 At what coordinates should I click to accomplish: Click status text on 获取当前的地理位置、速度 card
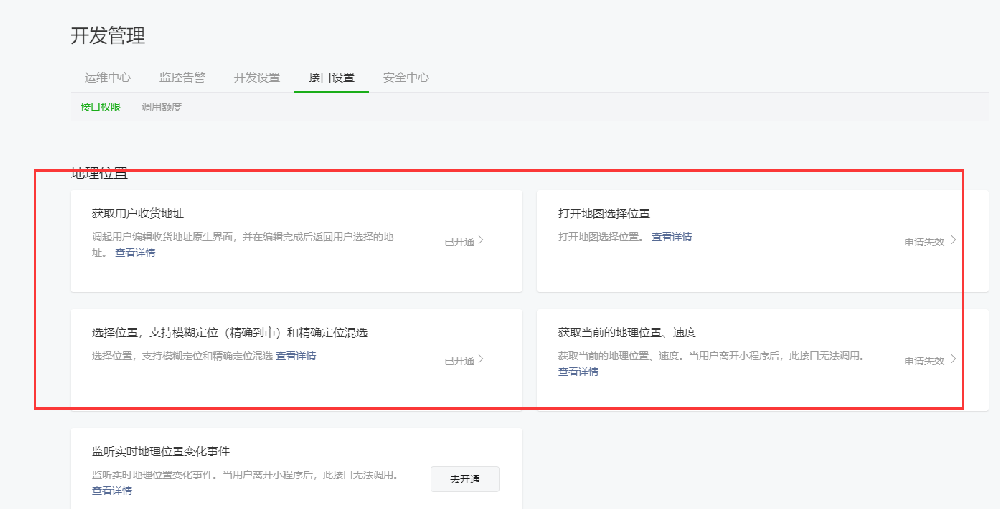click(x=924, y=361)
